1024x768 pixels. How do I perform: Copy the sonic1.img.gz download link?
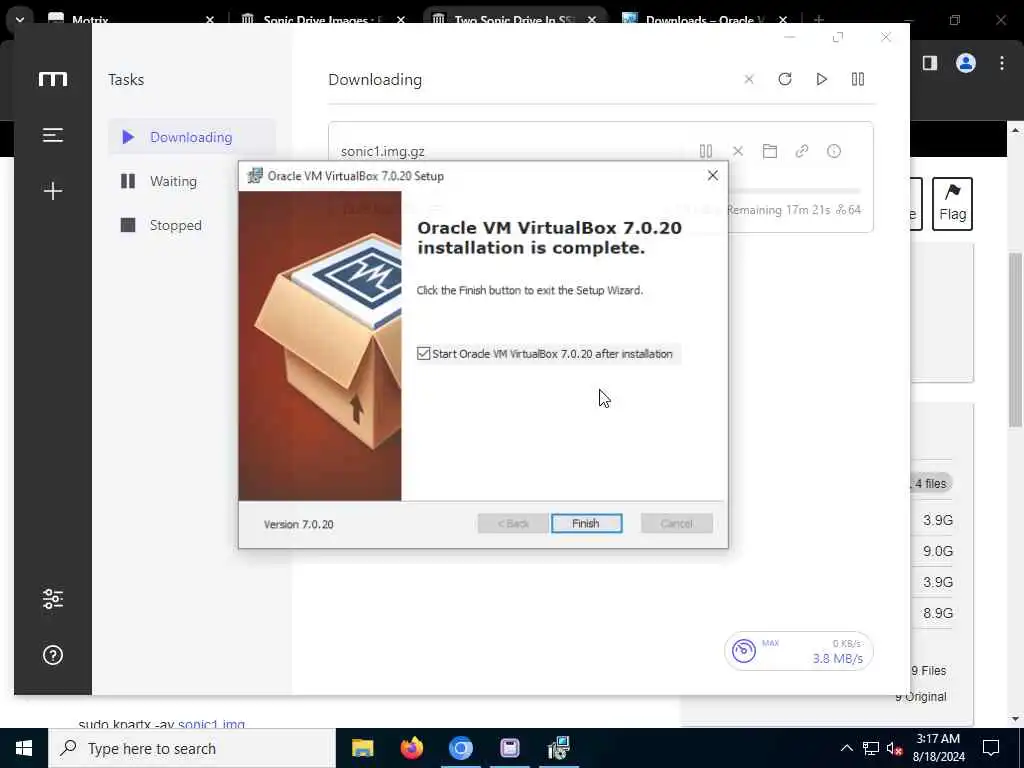tap(802, 152)
